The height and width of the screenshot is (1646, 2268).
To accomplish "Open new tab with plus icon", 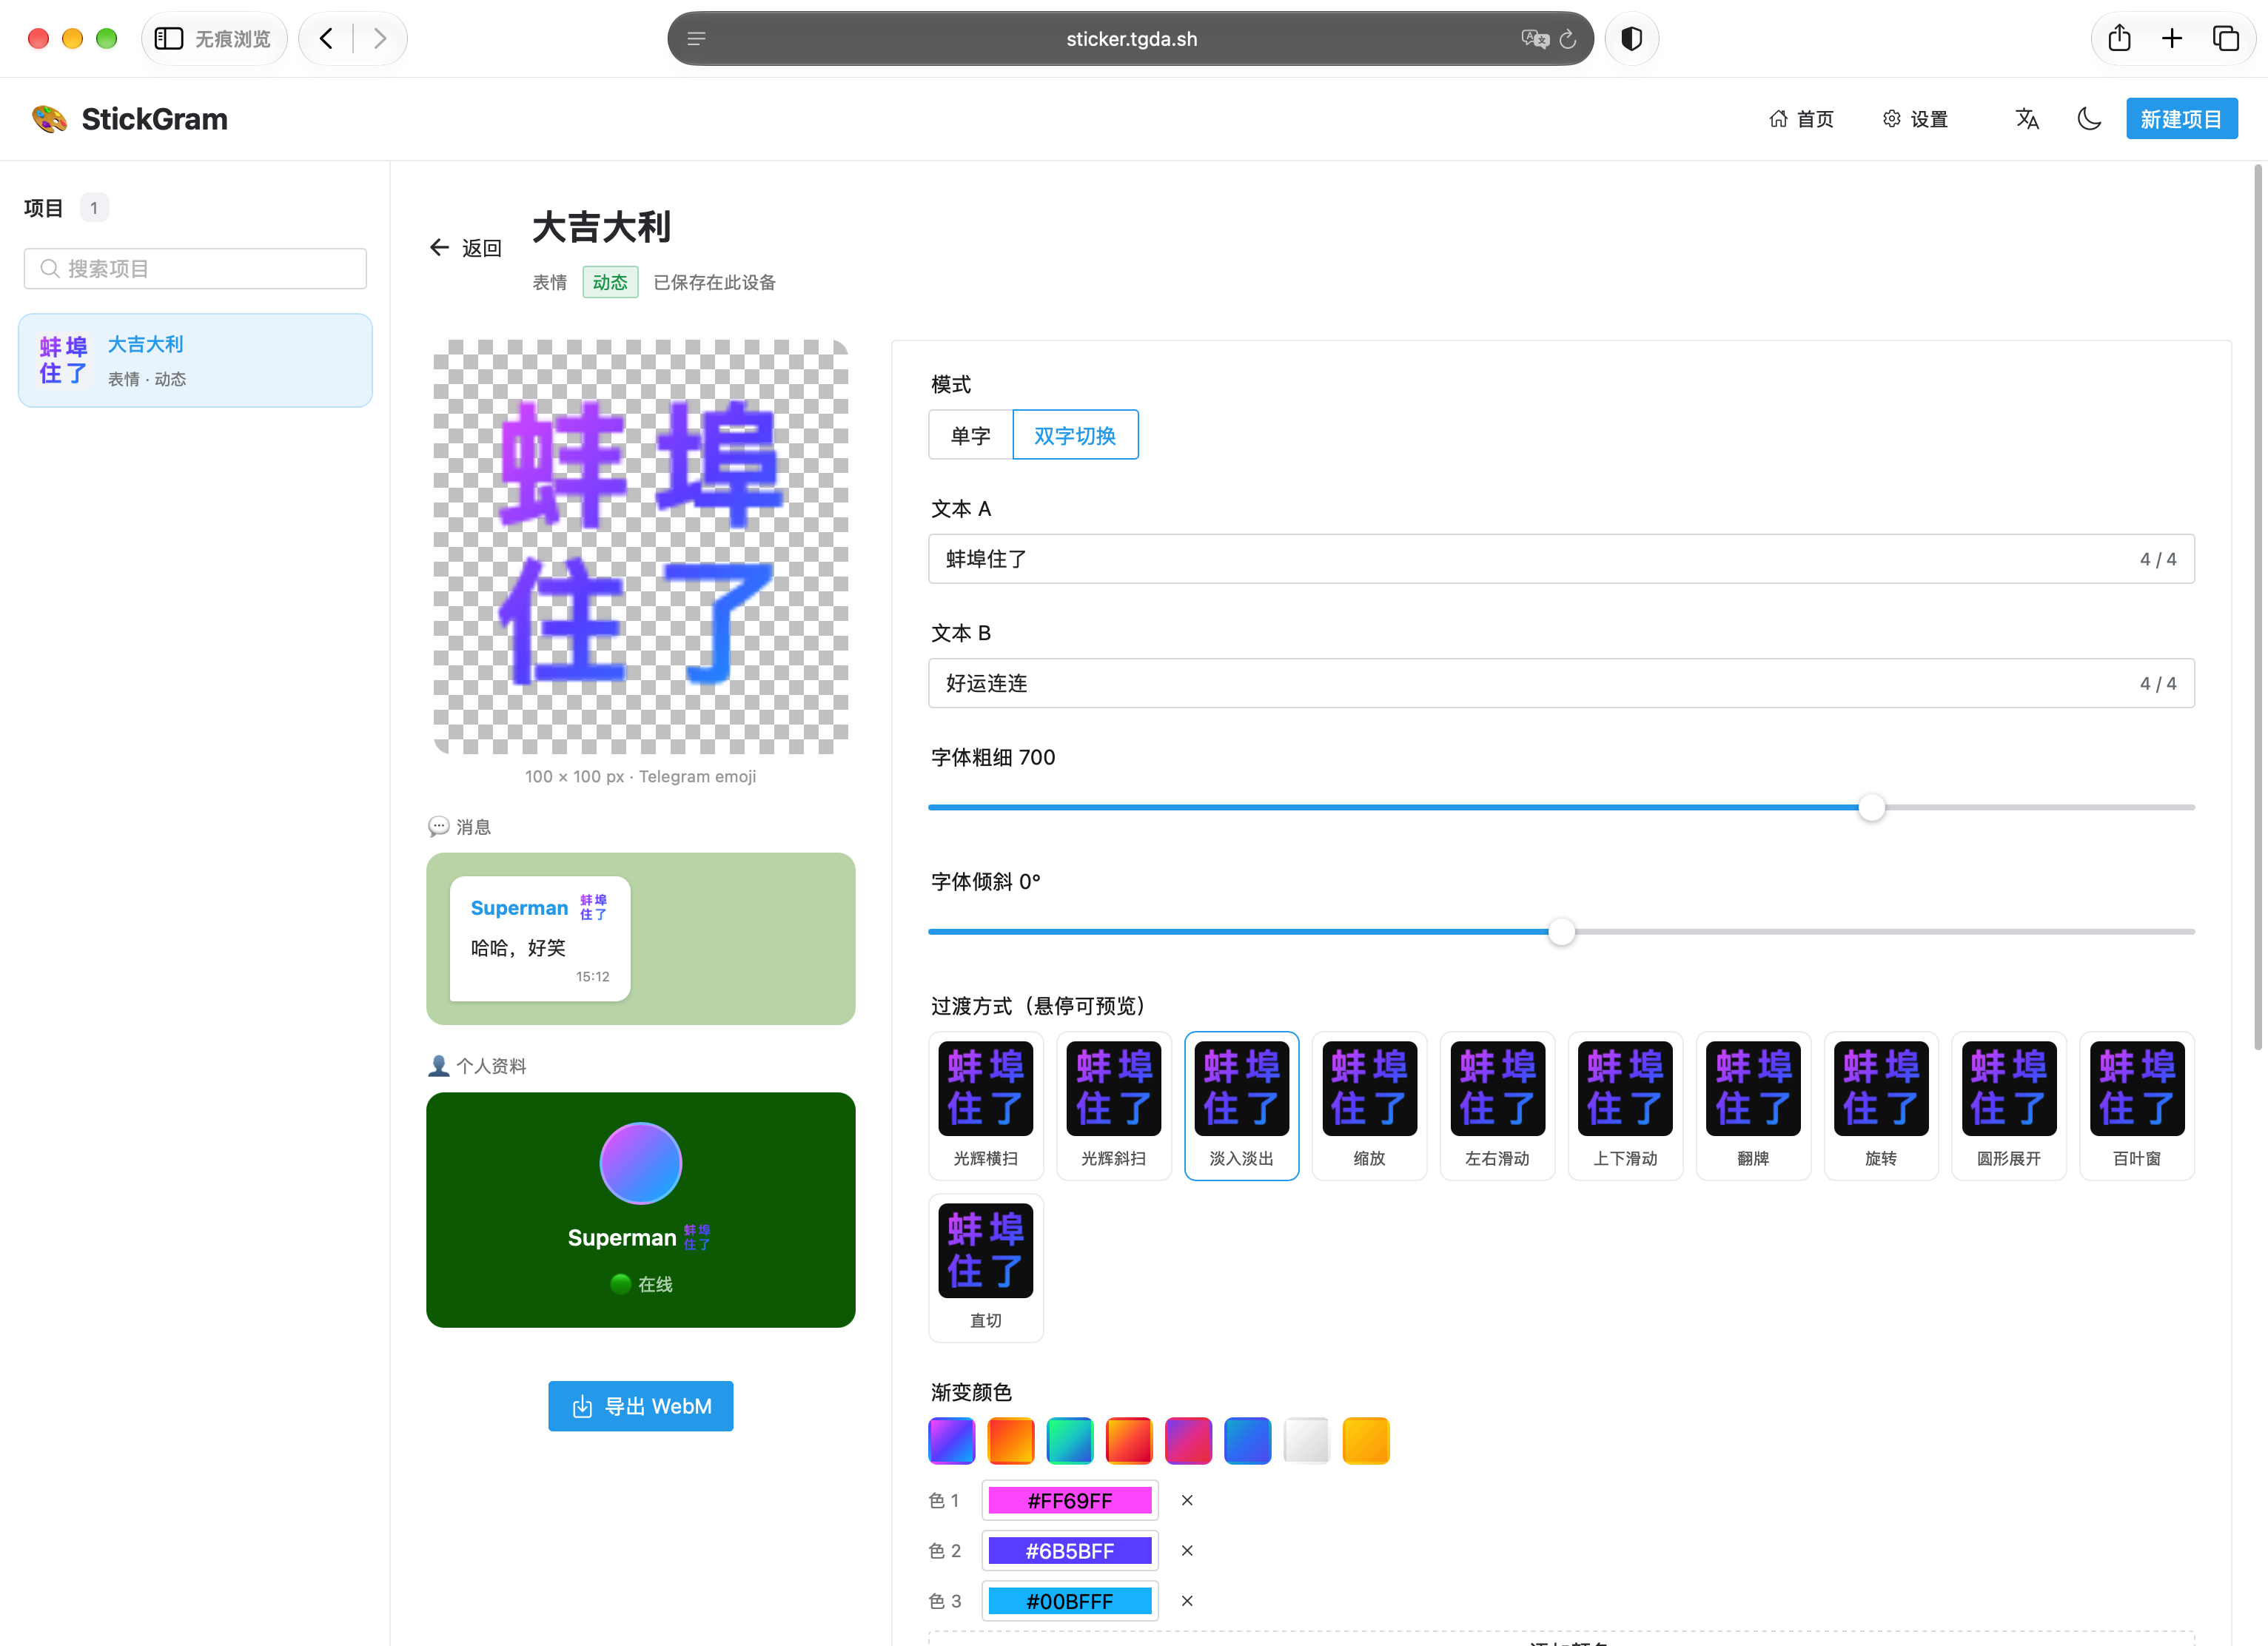I will point(2171,39).
